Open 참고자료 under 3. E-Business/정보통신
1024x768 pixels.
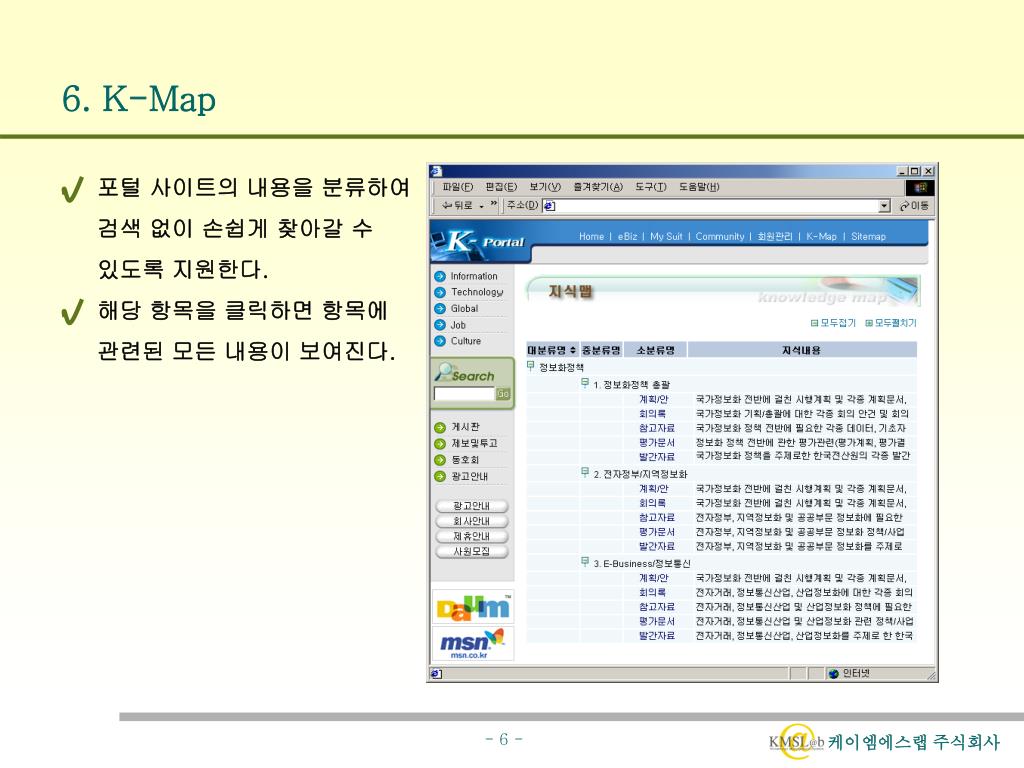pyautogui.click(x=656, y=607)
